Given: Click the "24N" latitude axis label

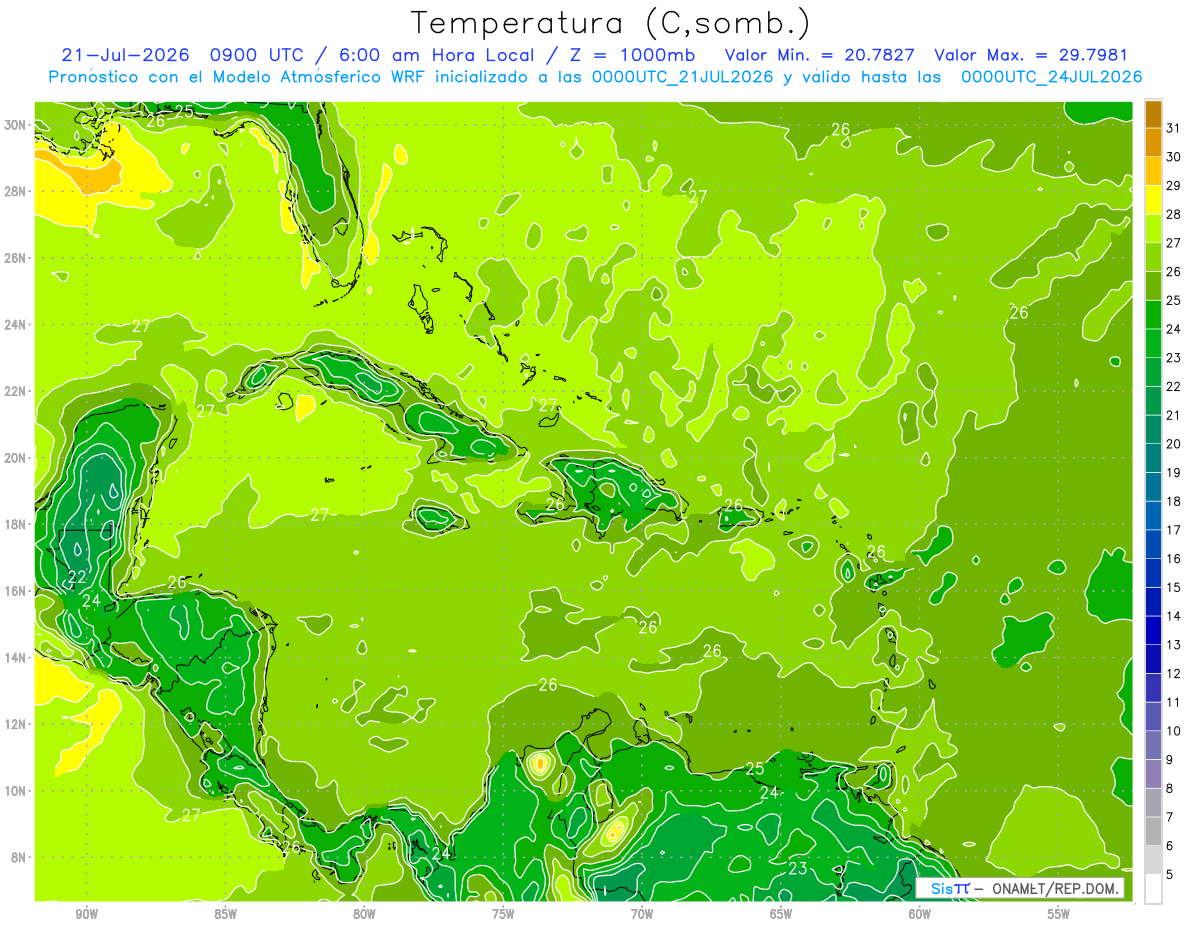Looking at the screenshot, I should point(14,325).
